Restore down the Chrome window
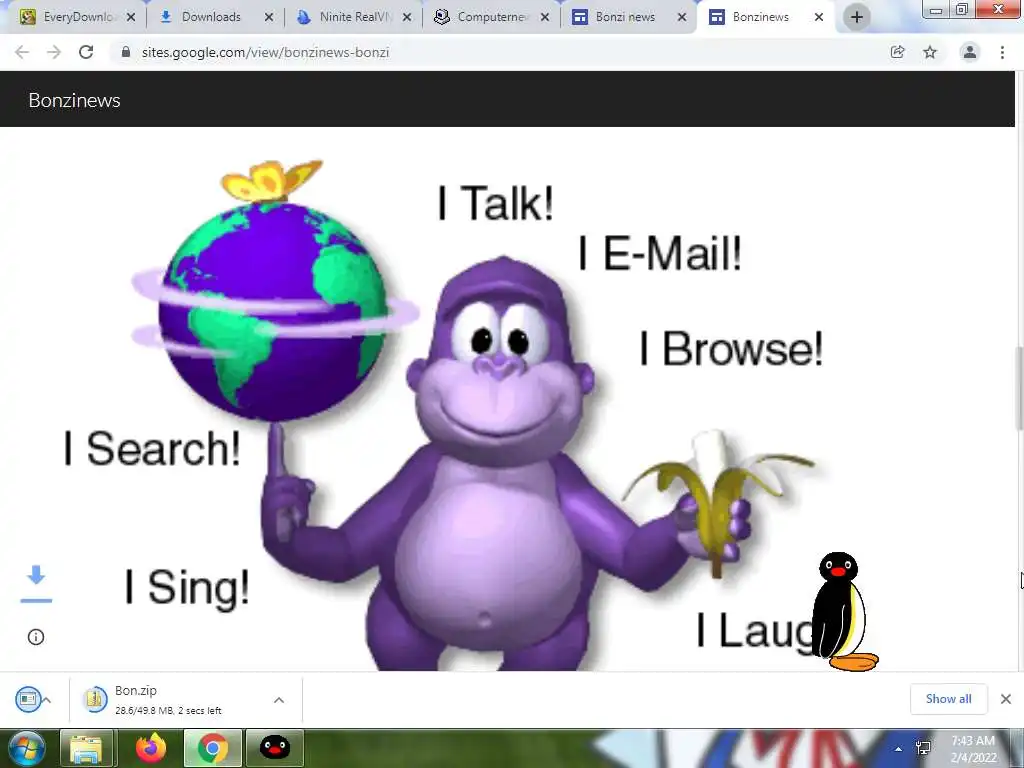This screenshot has width=1024, height=768. (x=961, y=9)
